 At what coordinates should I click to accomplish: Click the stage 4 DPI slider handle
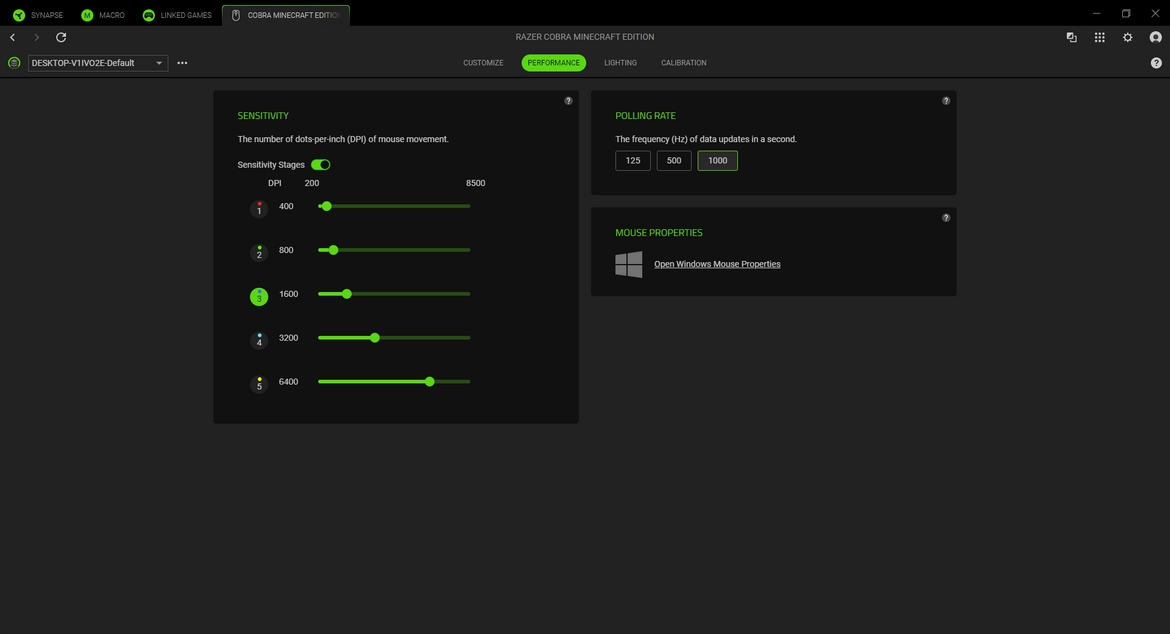(x=375, y=338)
